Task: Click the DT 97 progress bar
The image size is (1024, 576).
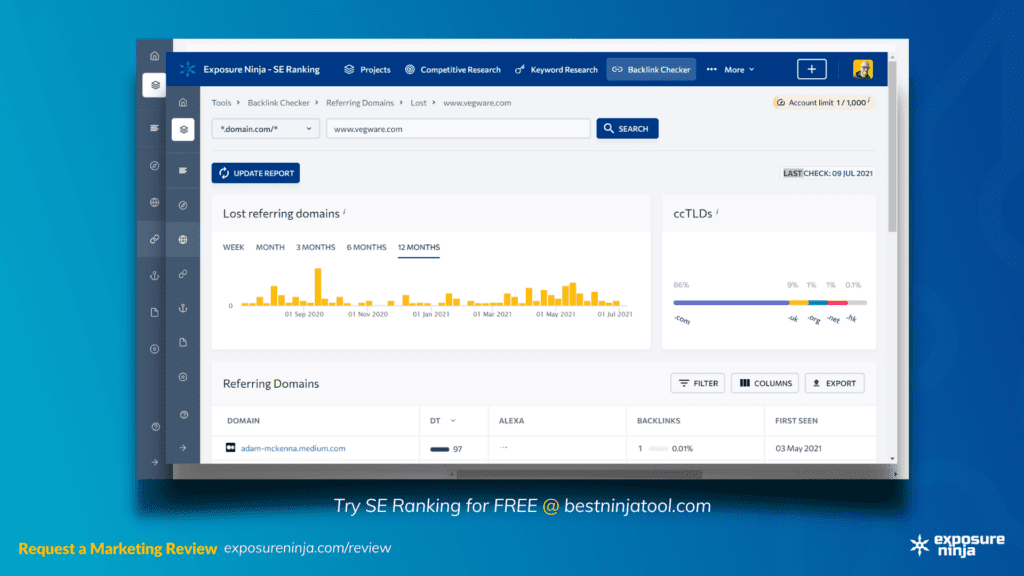Action: click(440, 449)
